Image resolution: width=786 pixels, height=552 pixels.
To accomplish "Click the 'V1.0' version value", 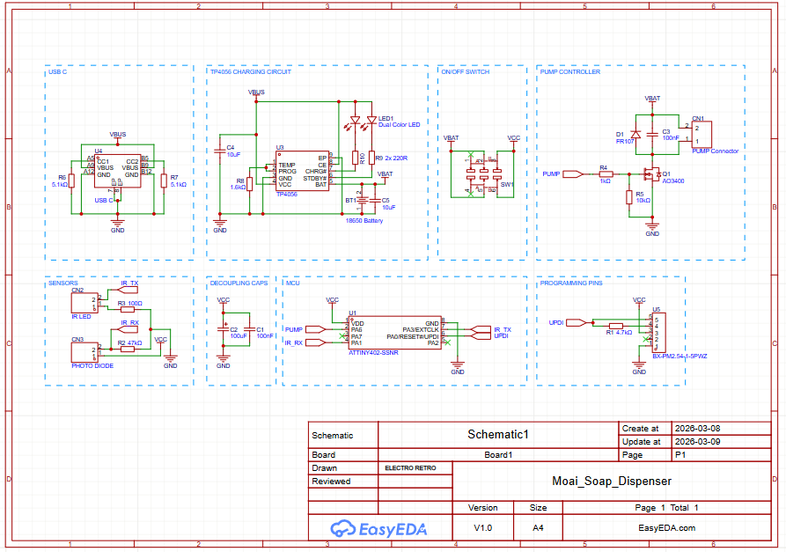I will (x=483, y=528).
